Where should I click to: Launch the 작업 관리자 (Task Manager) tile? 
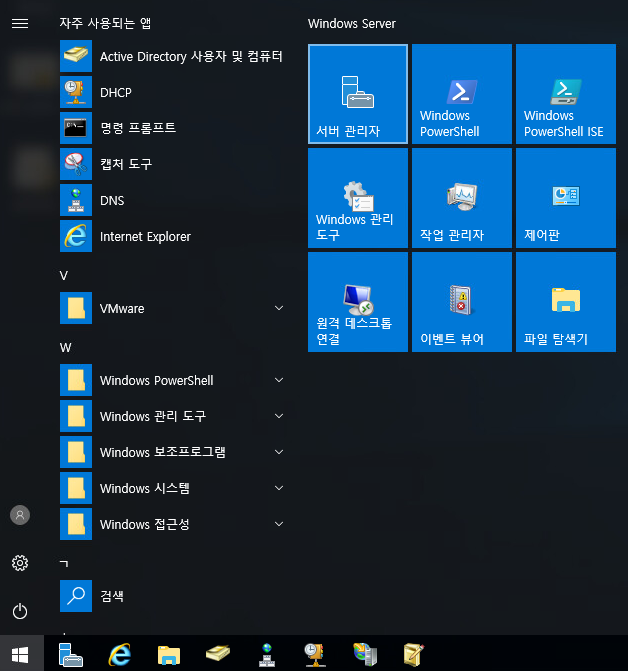tap(462, 198)
